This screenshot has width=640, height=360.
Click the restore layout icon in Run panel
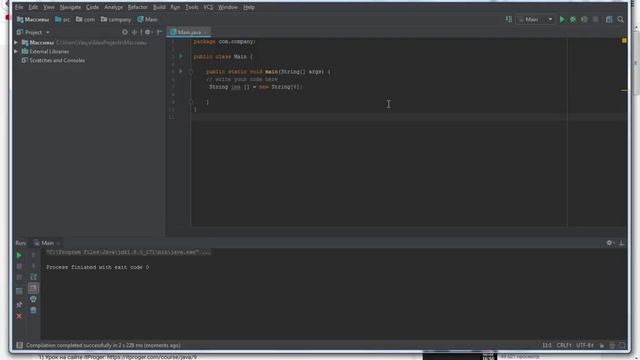19,291
